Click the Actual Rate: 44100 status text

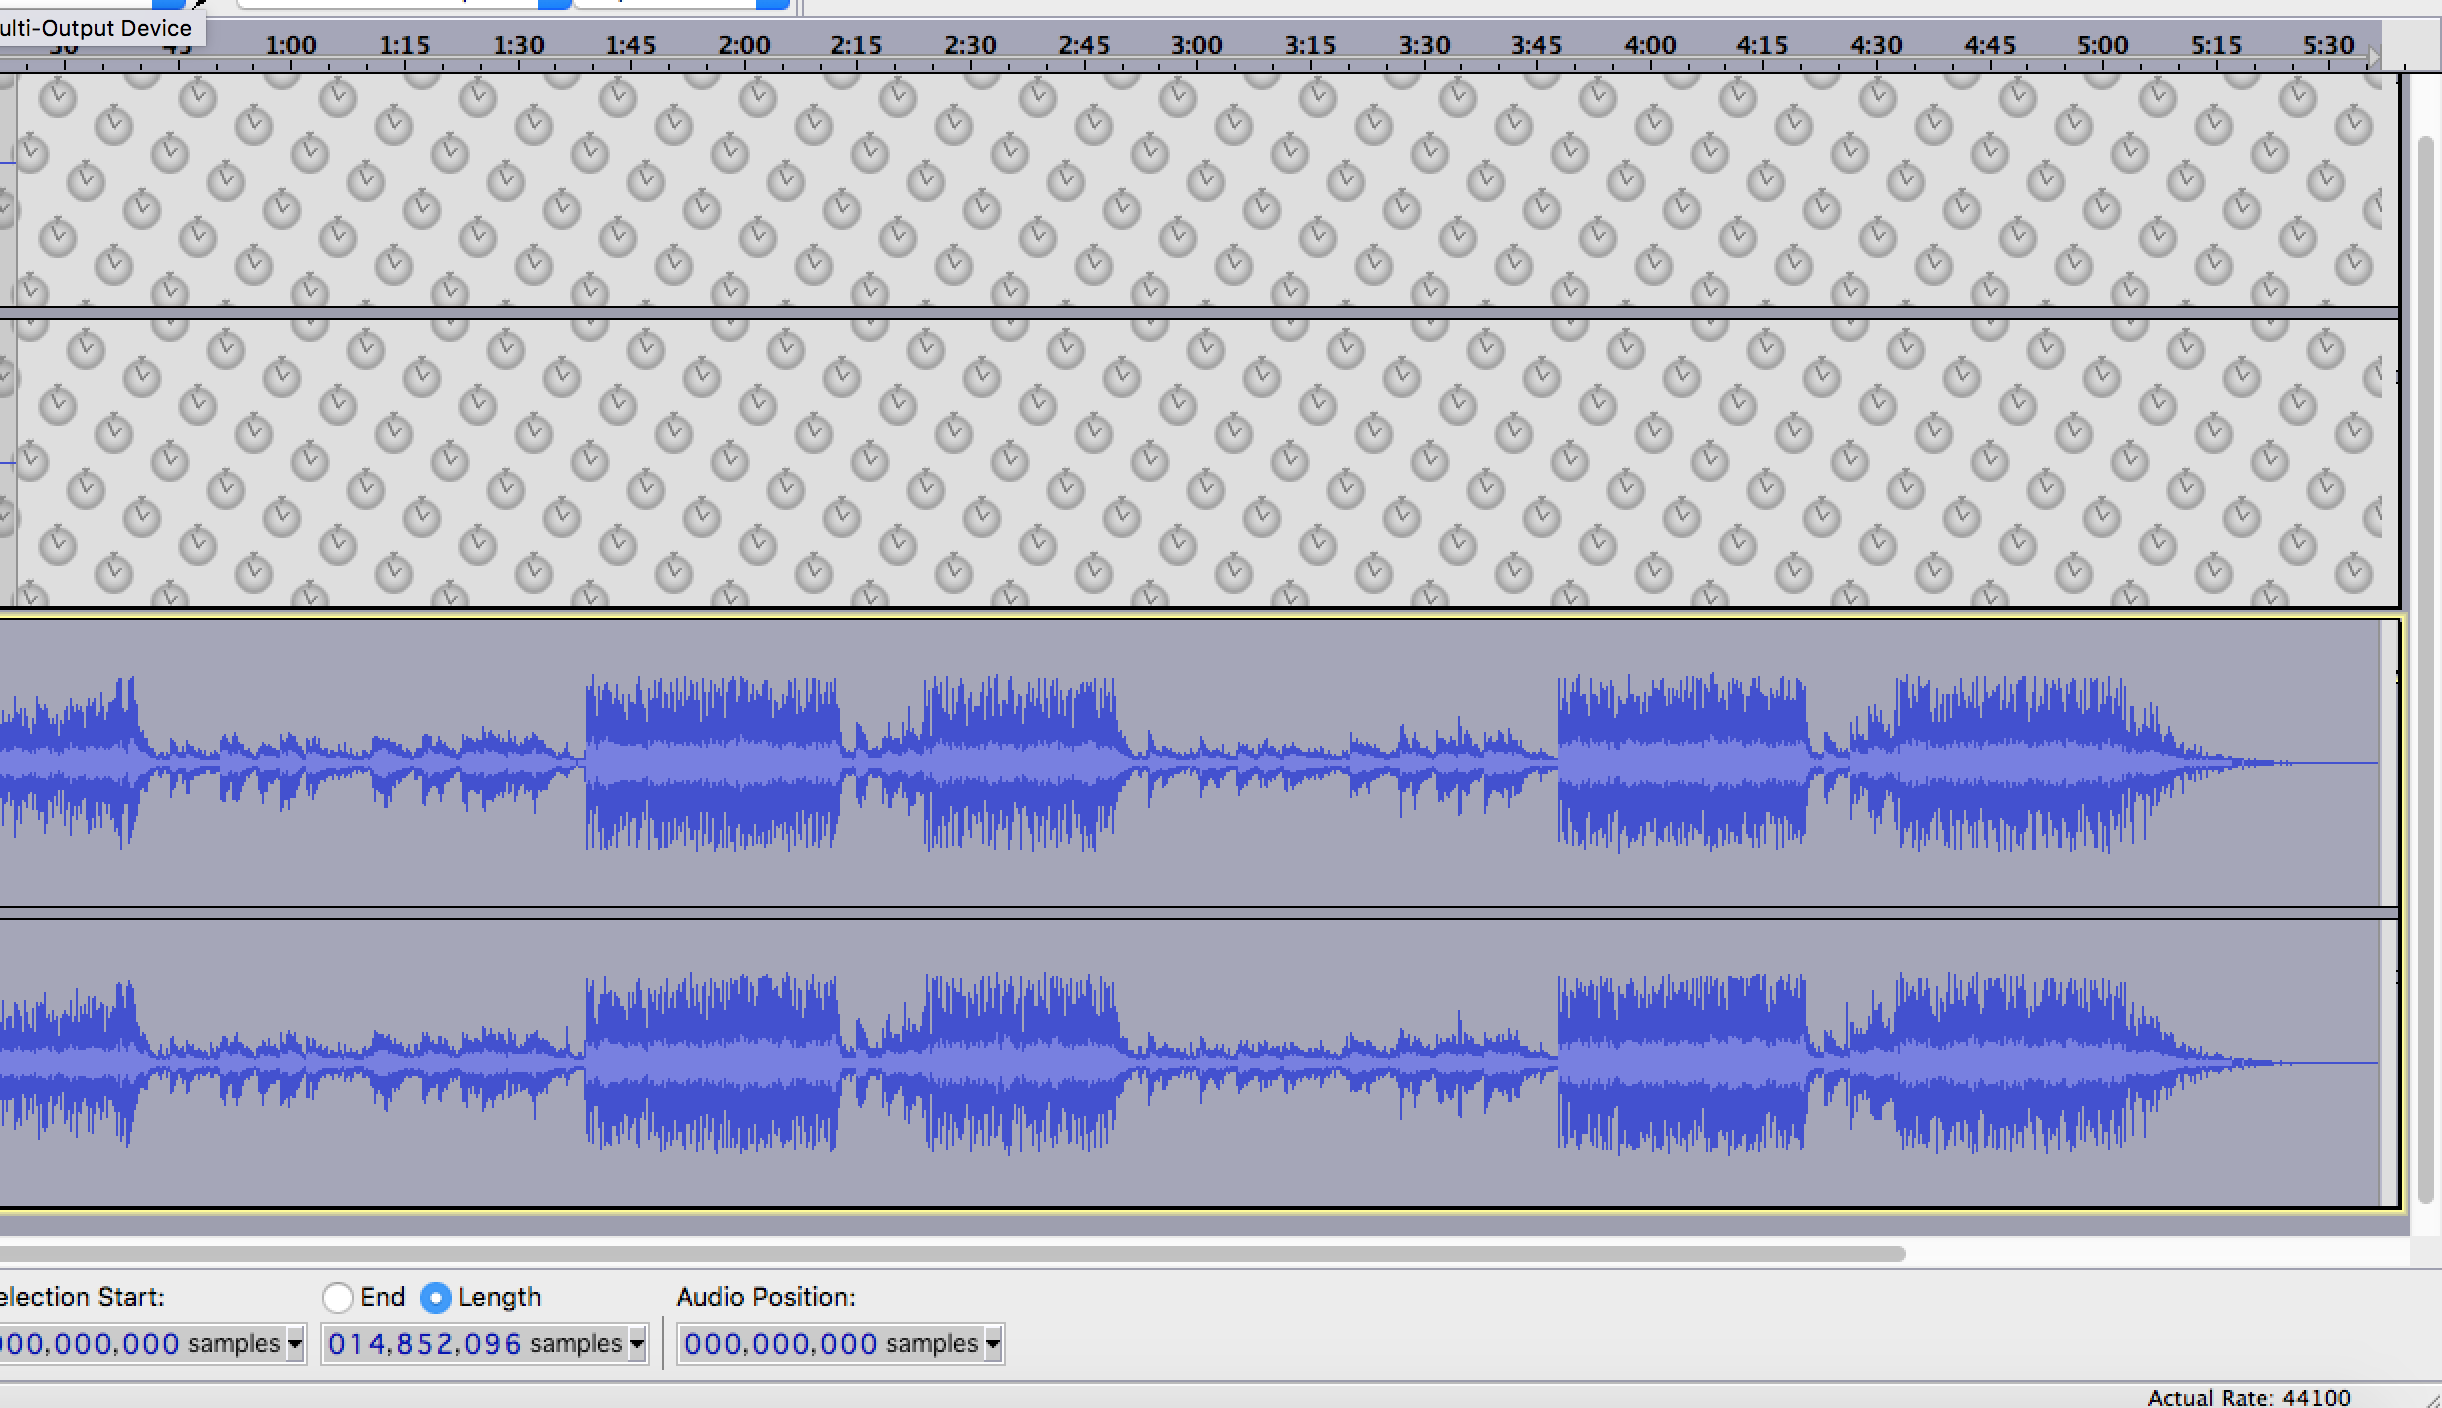pos(2249,1397)
